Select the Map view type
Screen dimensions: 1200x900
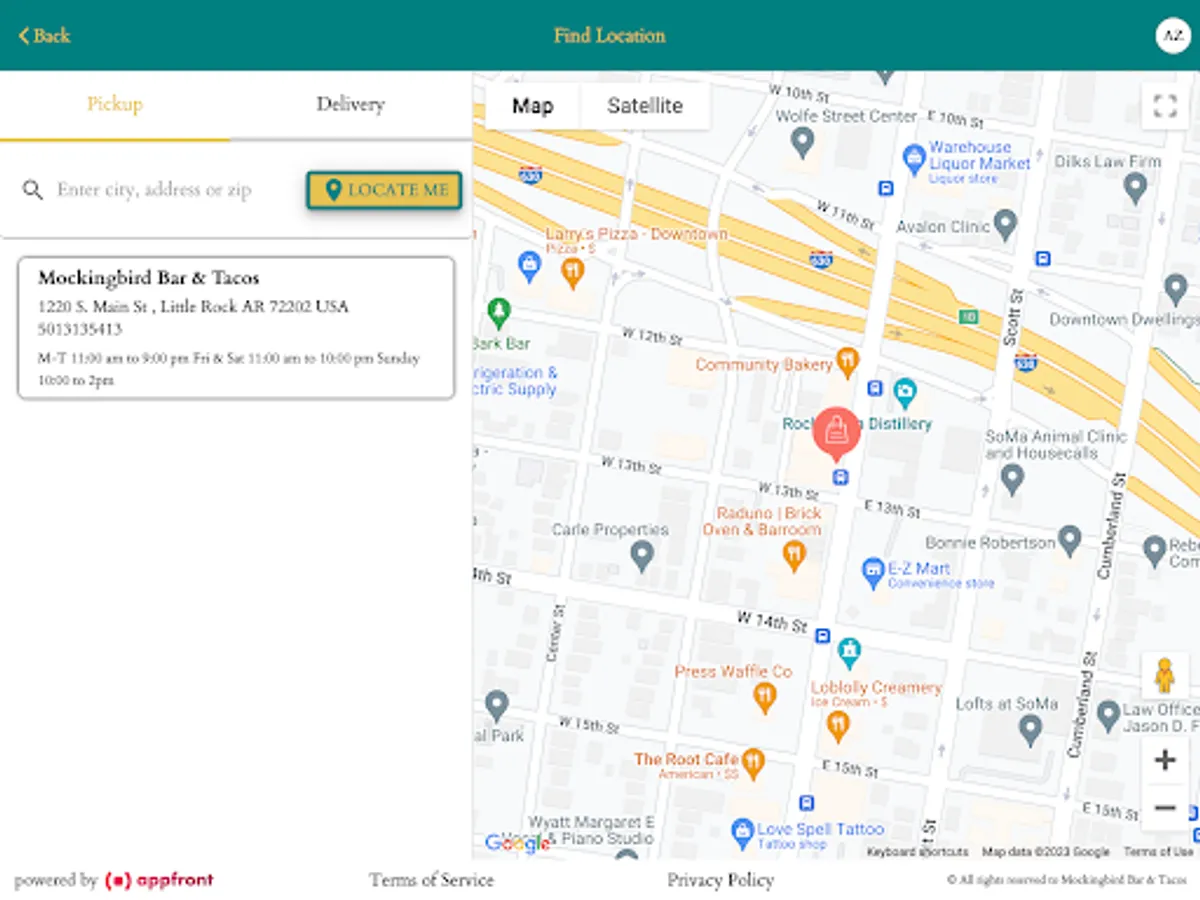[532, 106]
